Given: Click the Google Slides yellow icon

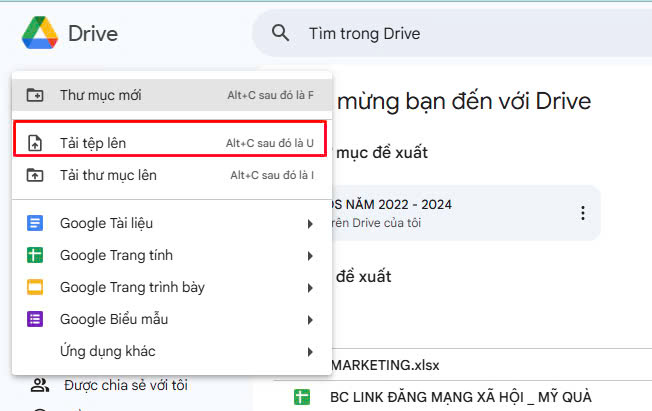Looking at the screenshot, I should coord(35,287).
